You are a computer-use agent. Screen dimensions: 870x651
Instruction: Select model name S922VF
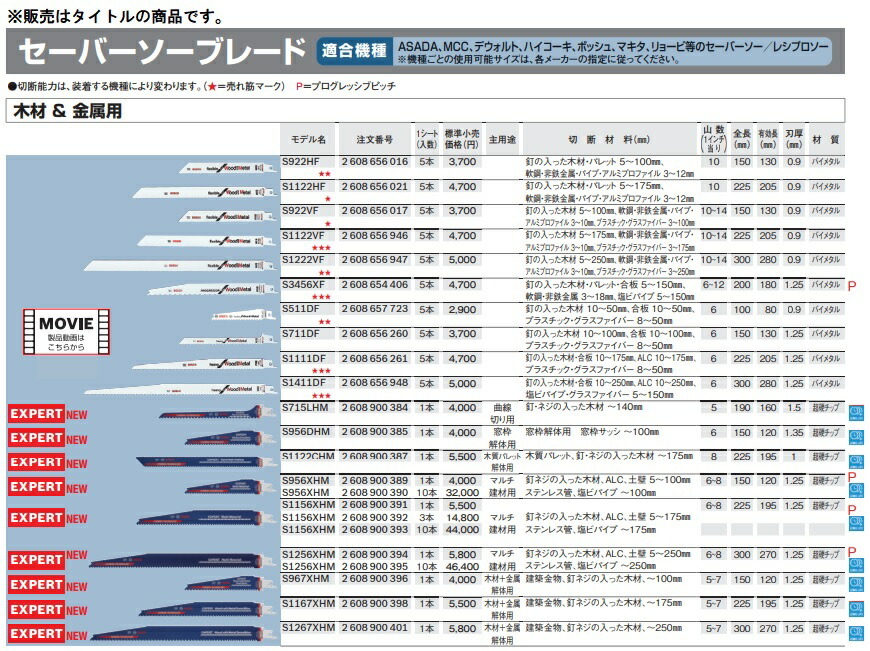[x=300, y=211]
